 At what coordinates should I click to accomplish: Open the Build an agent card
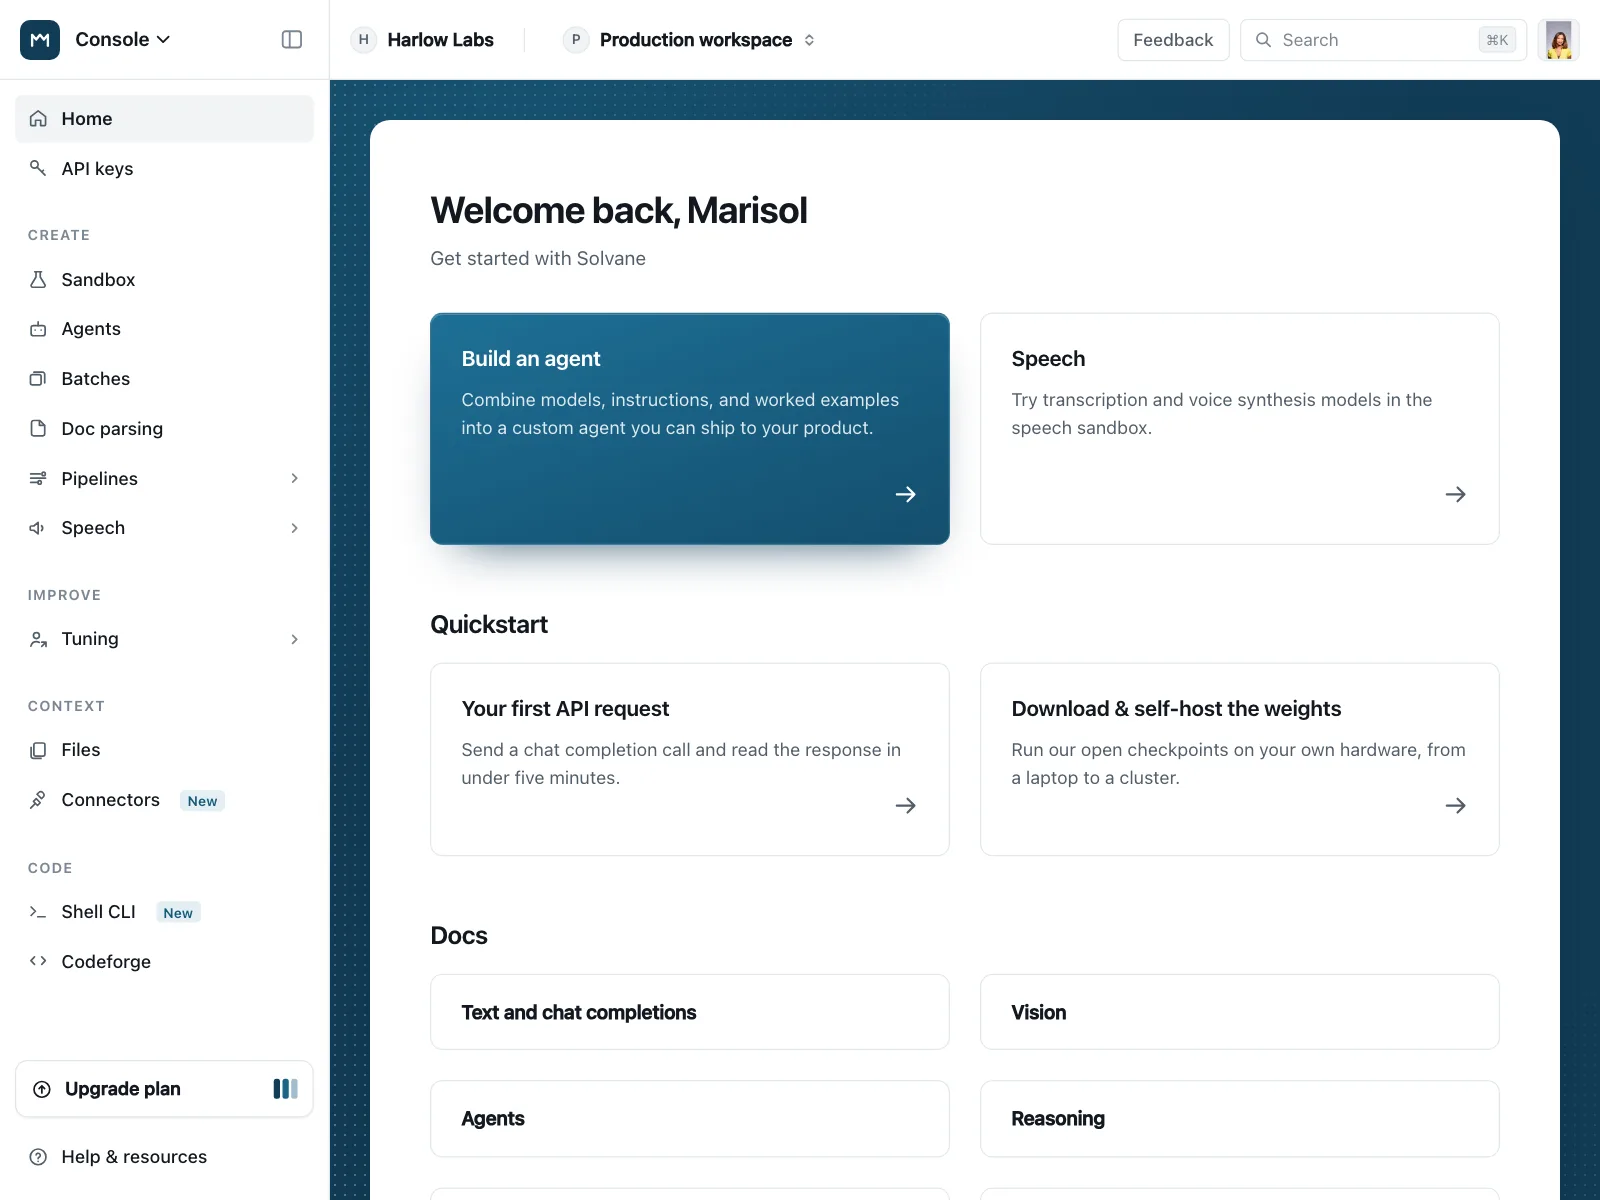690,429
